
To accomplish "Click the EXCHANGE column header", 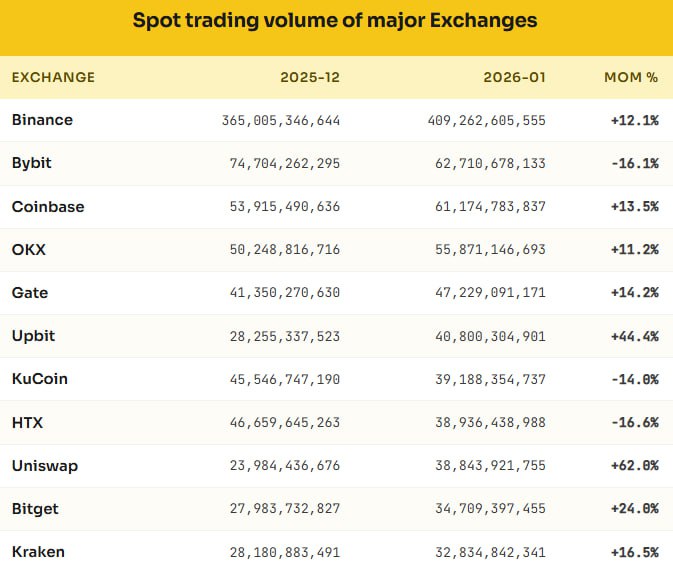I will (53, 77).
